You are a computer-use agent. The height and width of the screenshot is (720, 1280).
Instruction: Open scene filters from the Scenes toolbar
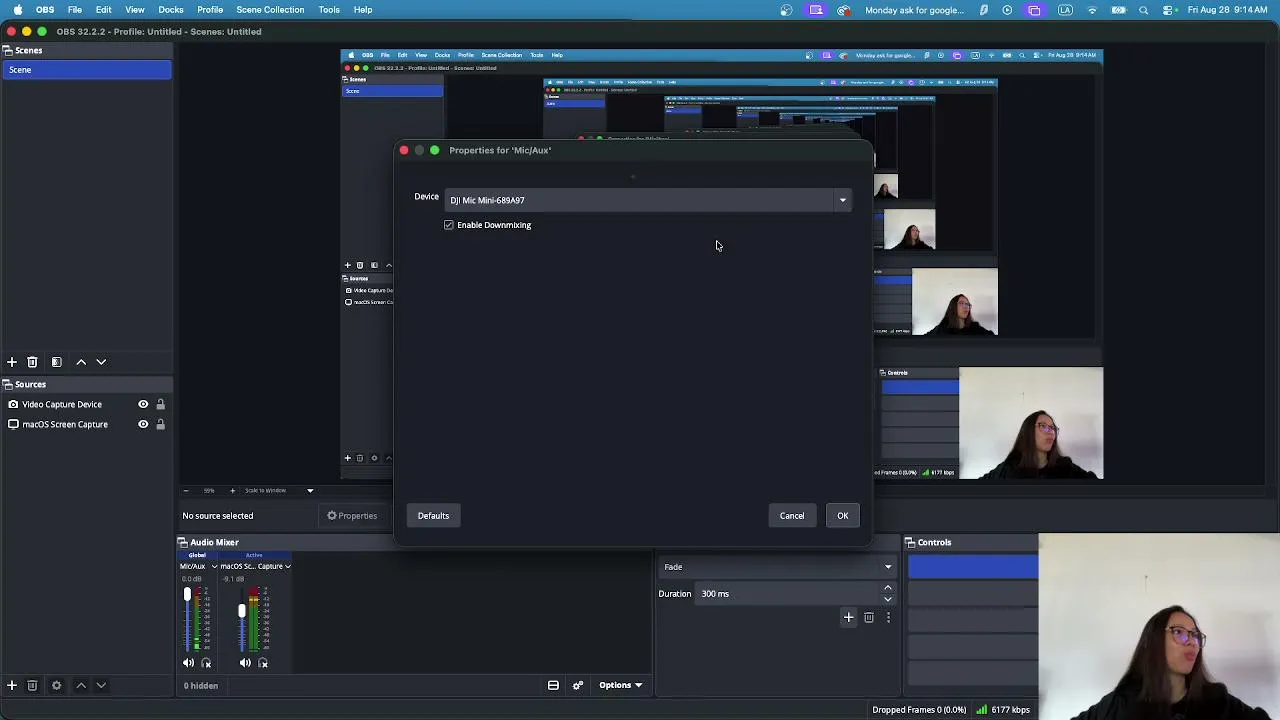point(56,362)
